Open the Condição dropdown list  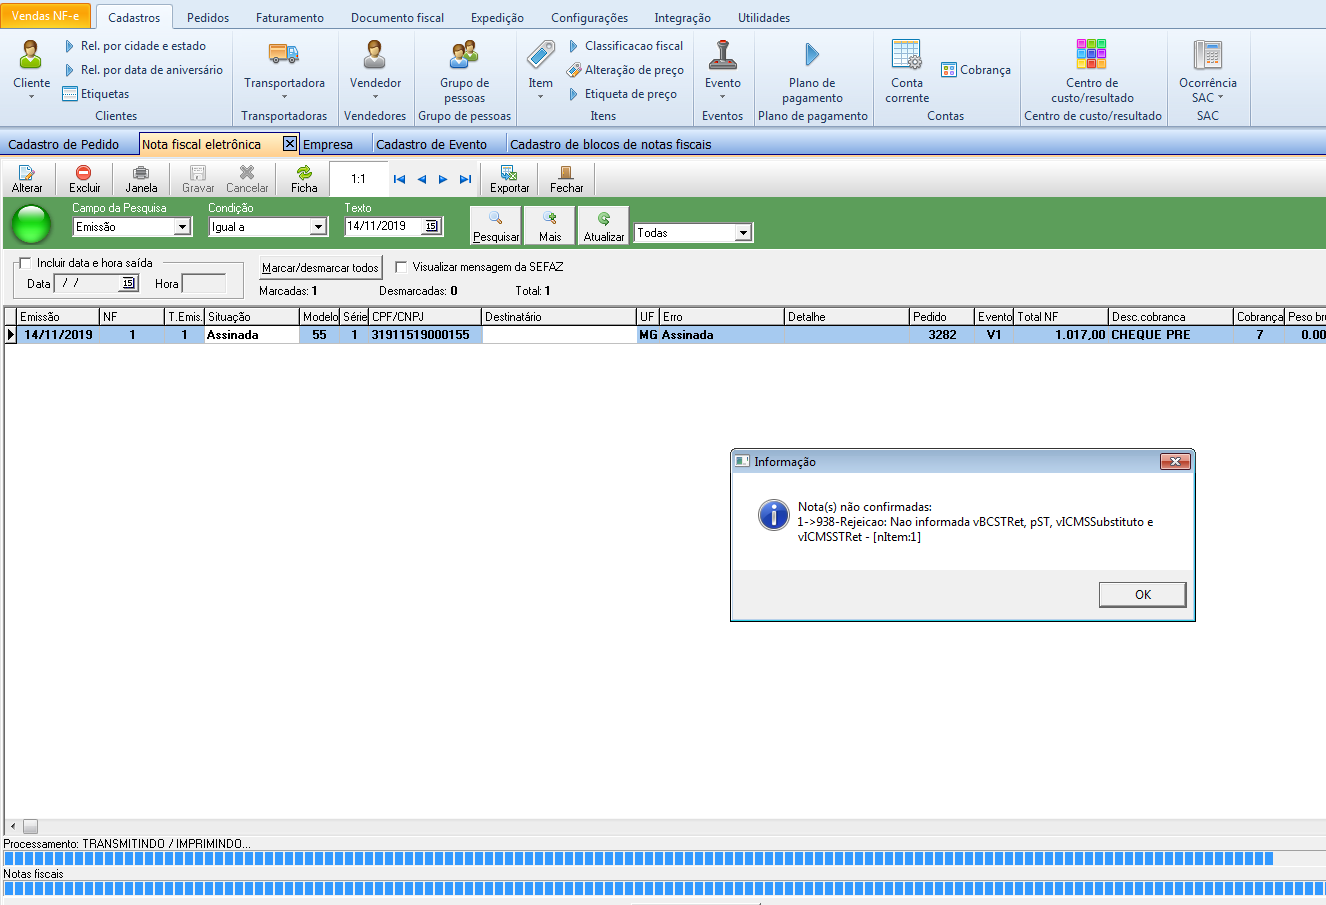pos(318,227)
